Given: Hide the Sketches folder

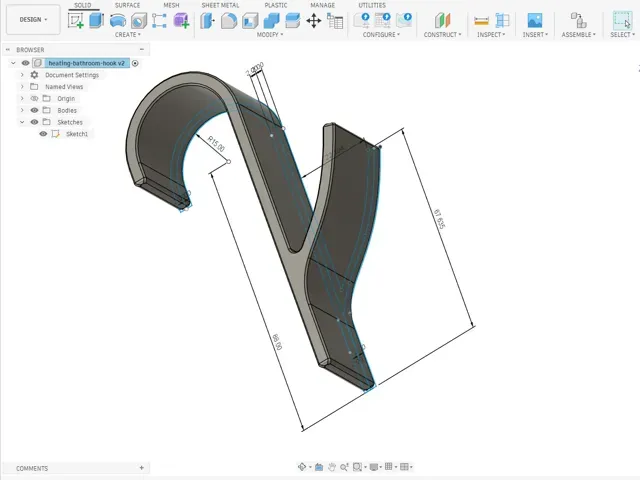Looking at the screenshot, I should [34, 122].
